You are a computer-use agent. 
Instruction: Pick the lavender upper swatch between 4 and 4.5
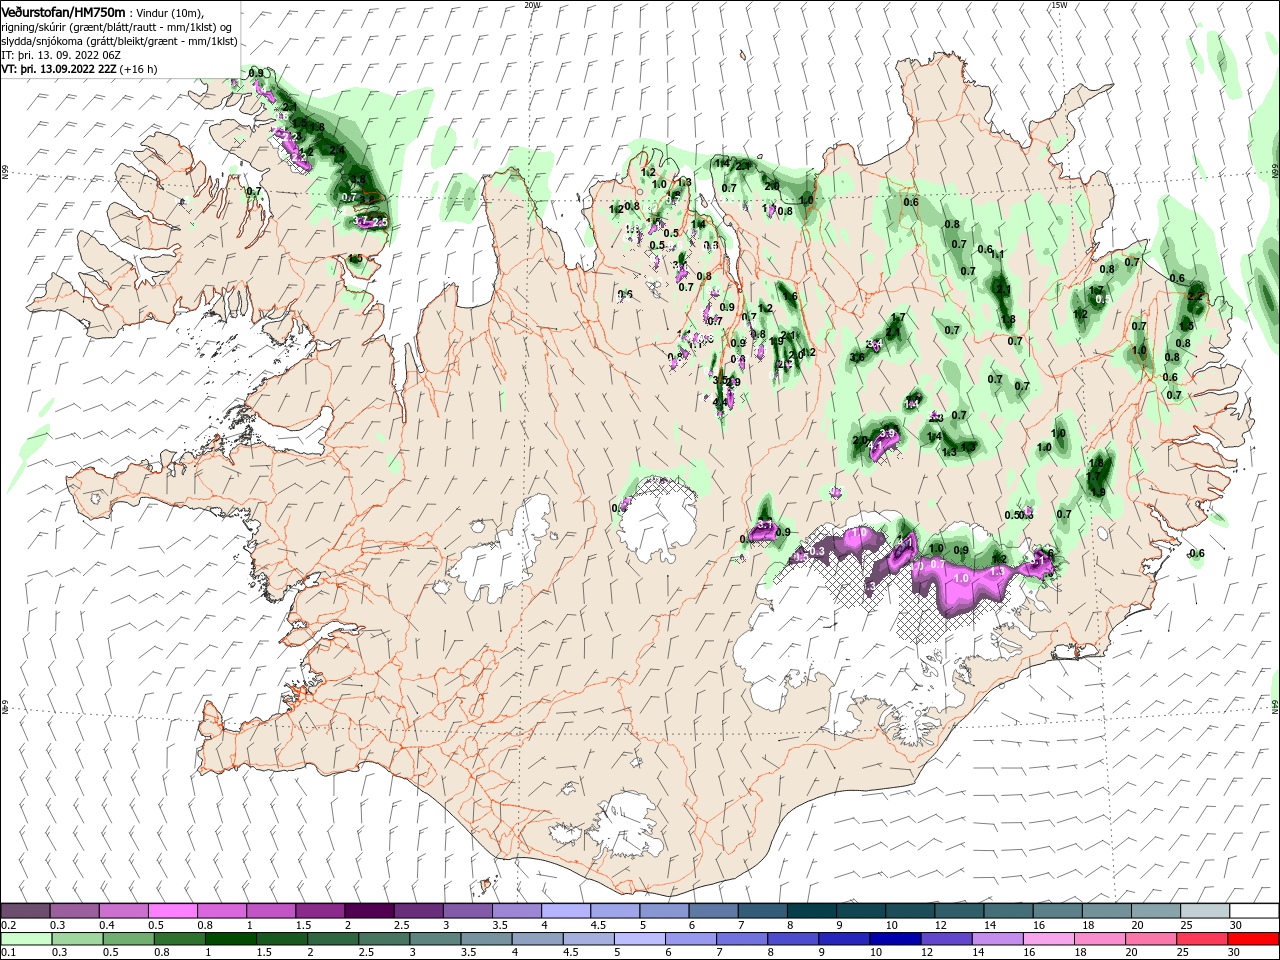[x=566, y=911]
